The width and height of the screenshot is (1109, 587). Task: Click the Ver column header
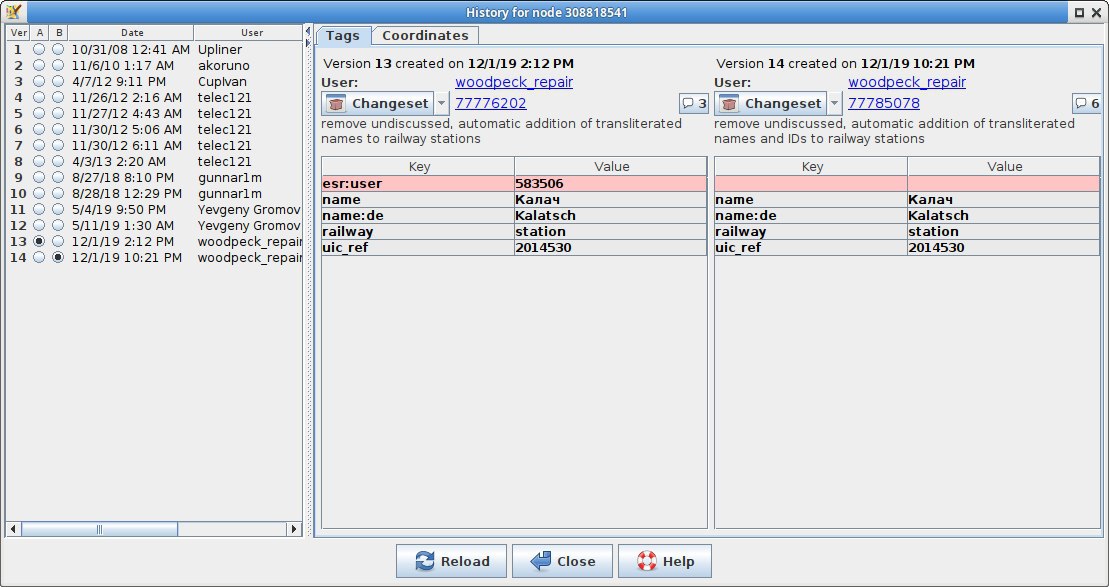[19, 33]
